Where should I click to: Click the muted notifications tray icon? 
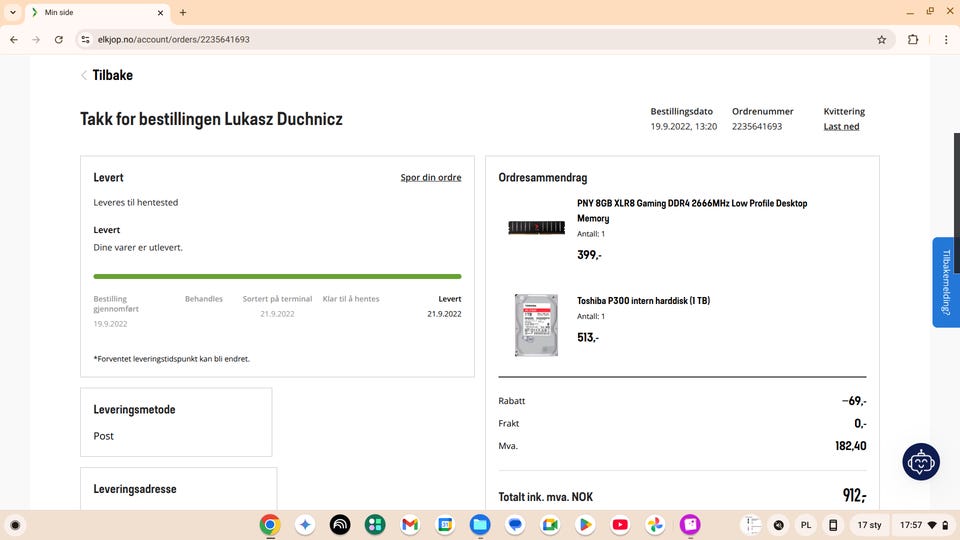pos(779,525)
